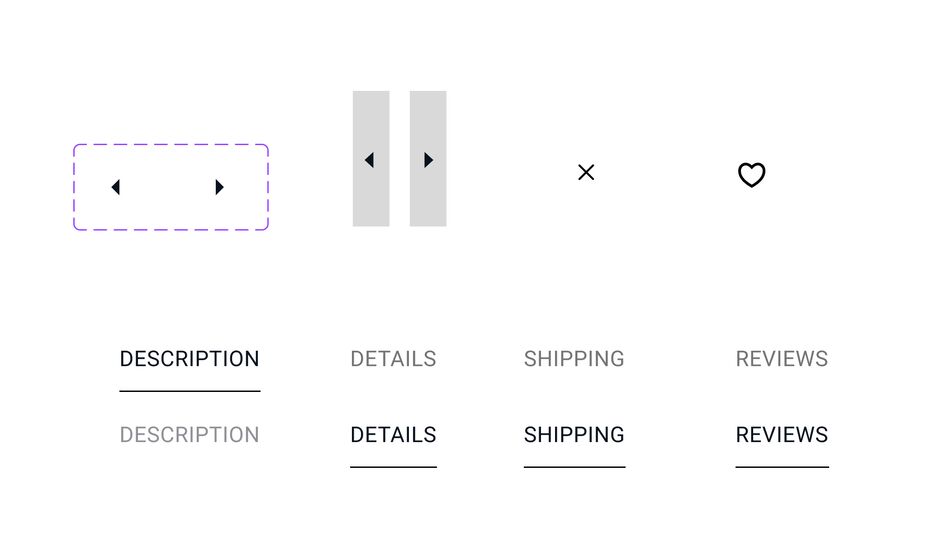This screenshot has width=935, height=556.
Task: Click the right arrow inside the dashed purple box
Action: click(219, 187)
